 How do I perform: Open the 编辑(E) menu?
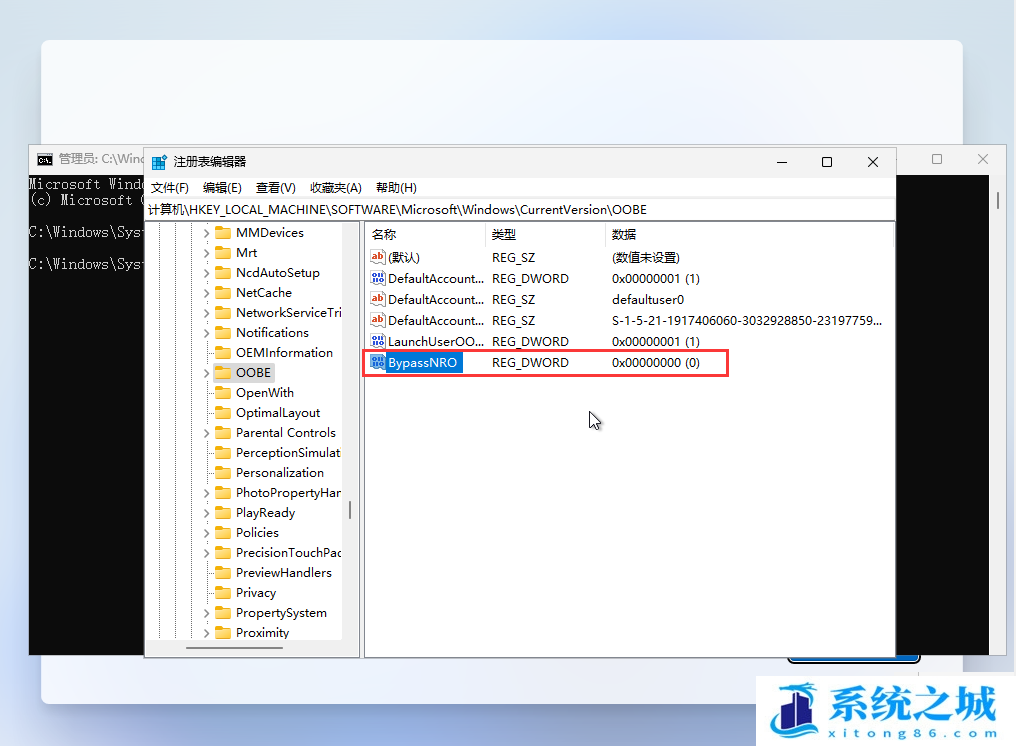coord(222,188)
